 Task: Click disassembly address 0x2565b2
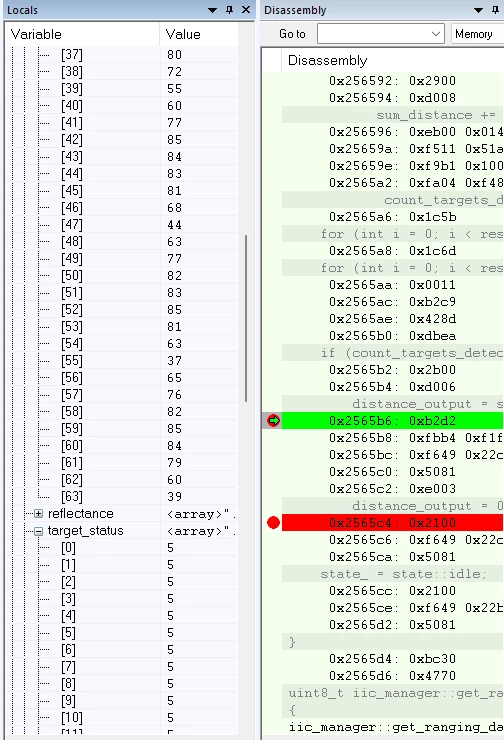click(363, 370)
